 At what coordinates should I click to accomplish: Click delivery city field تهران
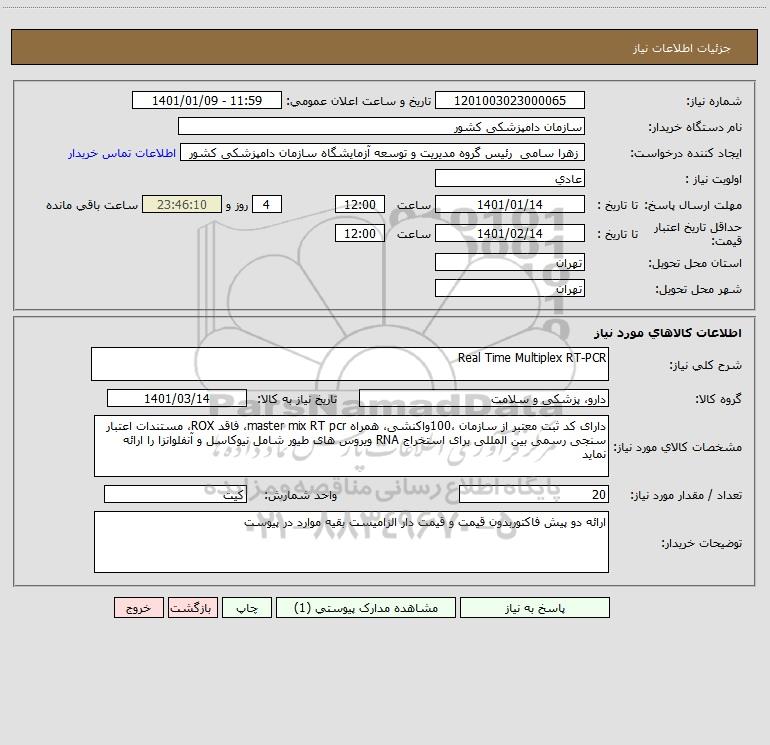point(510,288)
